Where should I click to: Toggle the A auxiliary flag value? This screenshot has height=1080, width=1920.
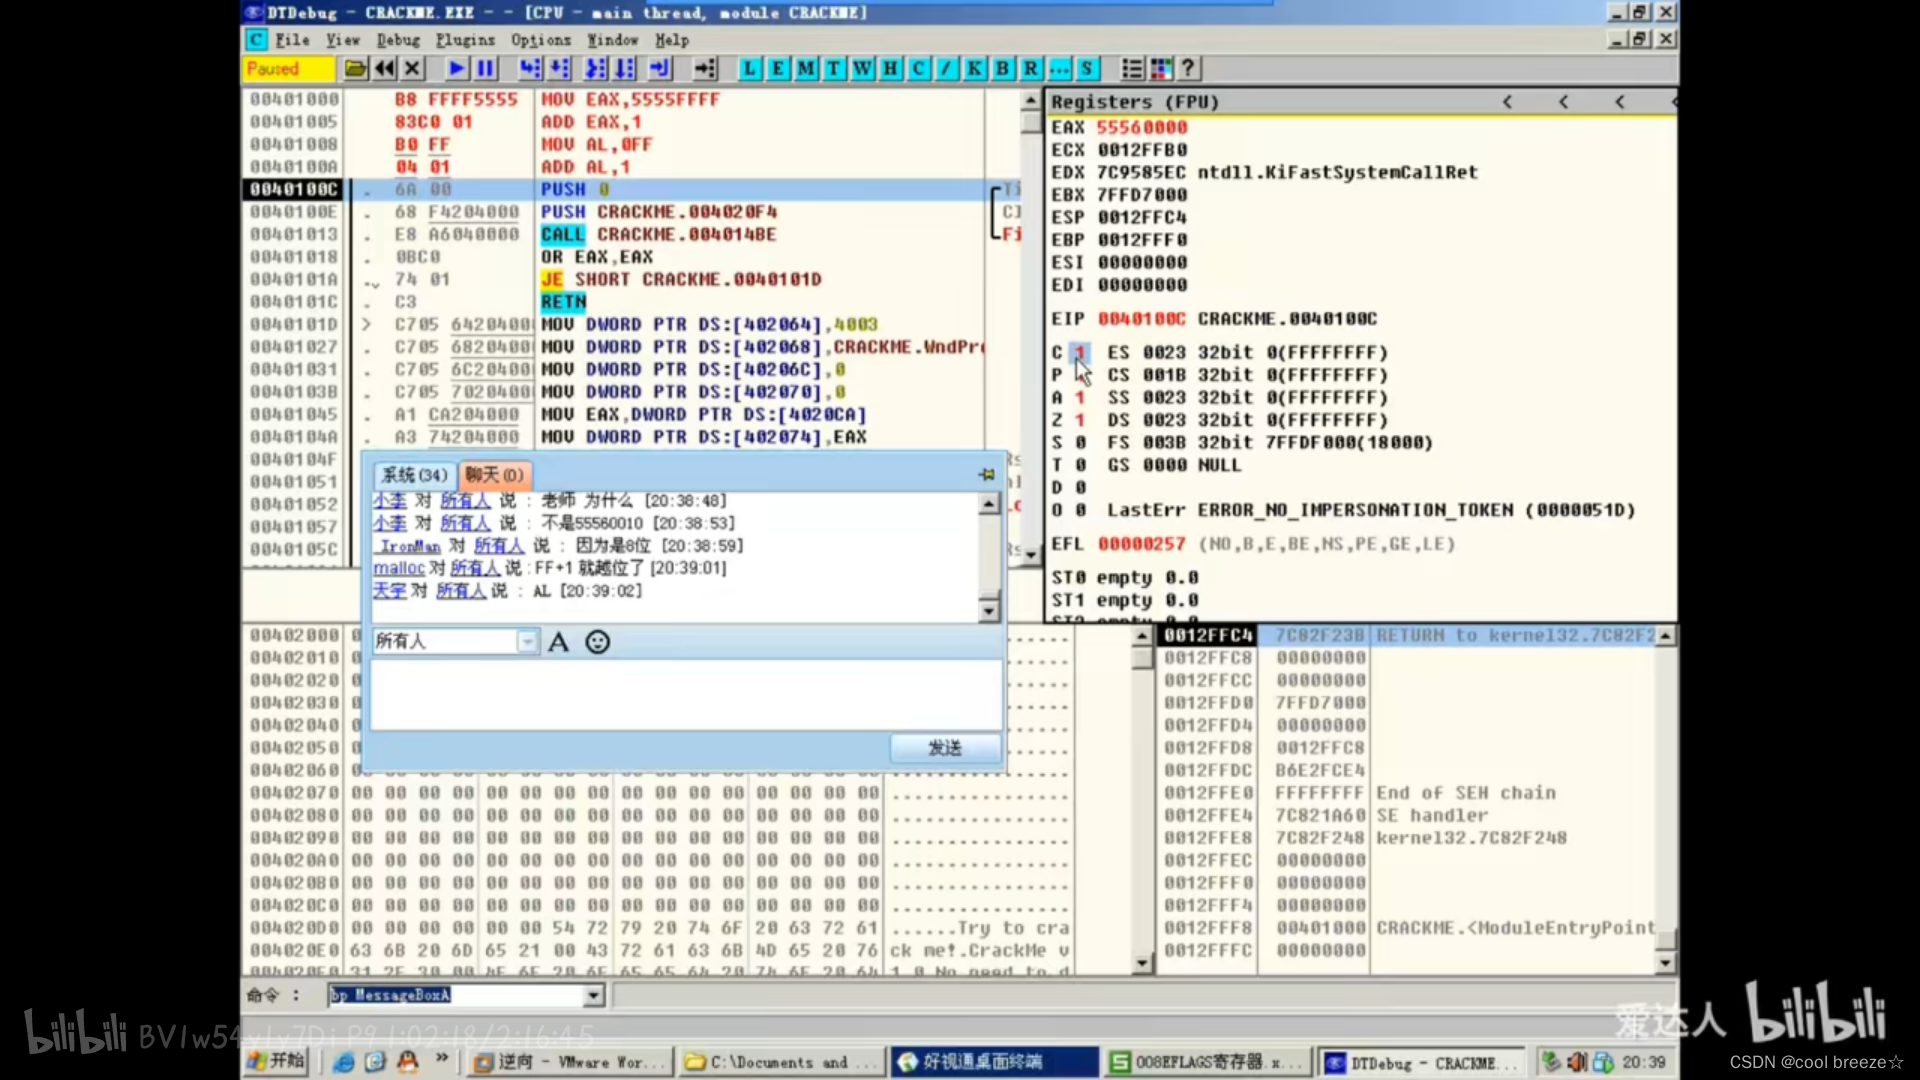(1079, 398)
